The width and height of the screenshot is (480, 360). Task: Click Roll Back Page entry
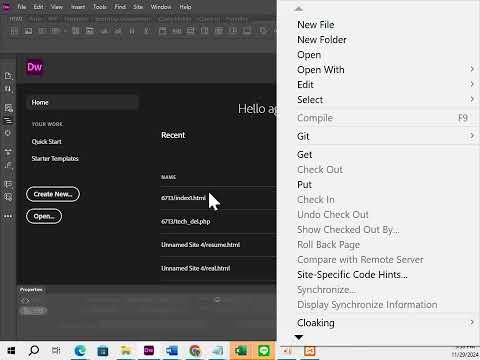pos(329,245)
